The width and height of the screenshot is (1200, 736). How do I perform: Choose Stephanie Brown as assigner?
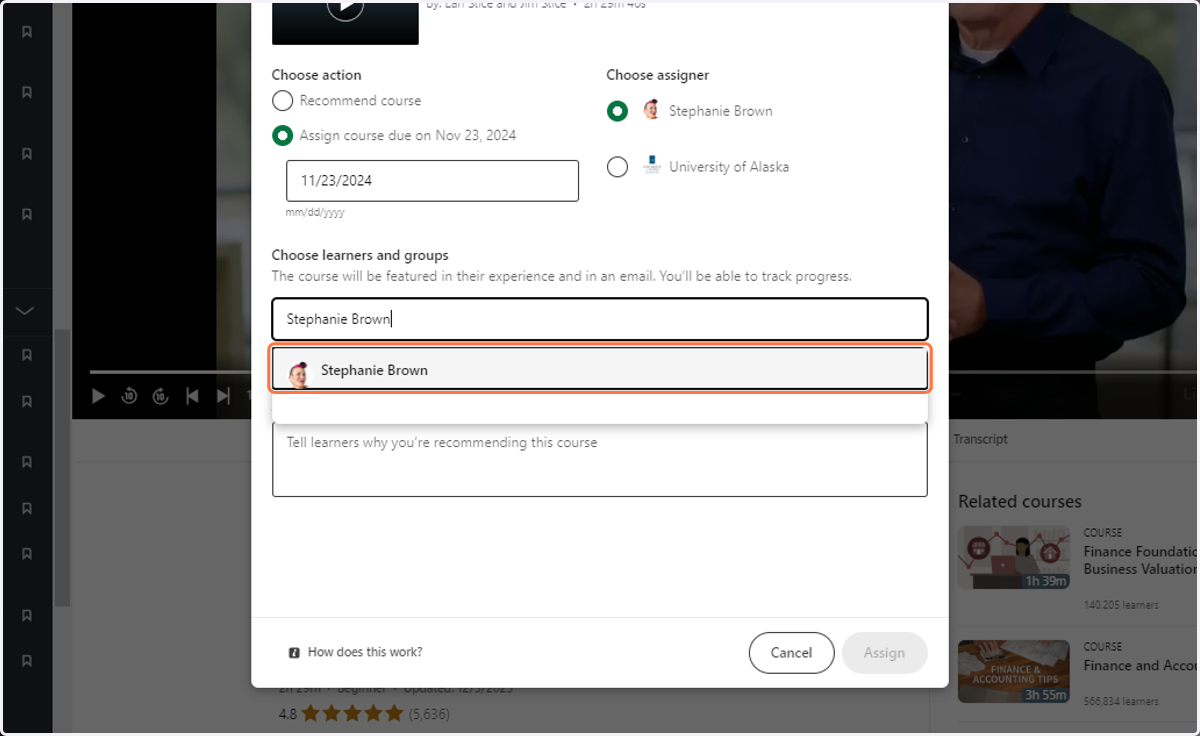point(618,111)
